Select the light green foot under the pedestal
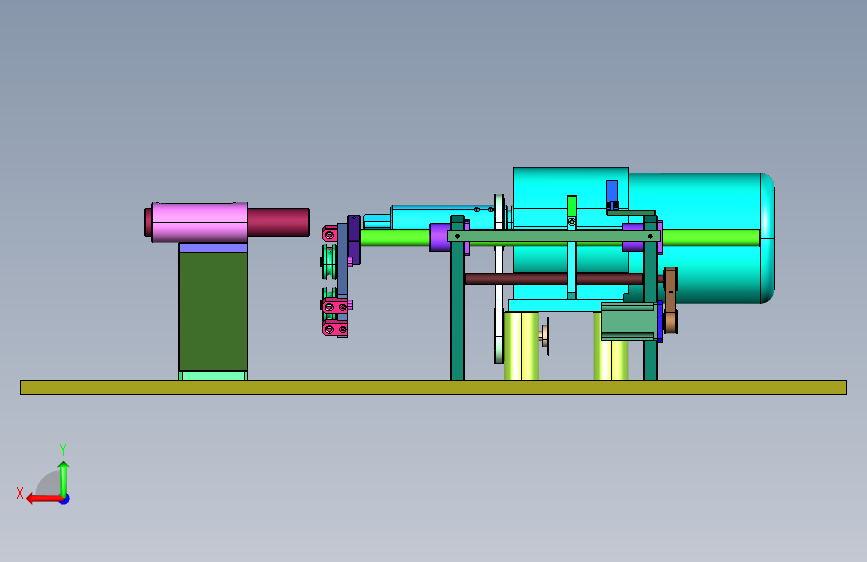The height and width of the screenshot is (562, 867). click(213, 376)
